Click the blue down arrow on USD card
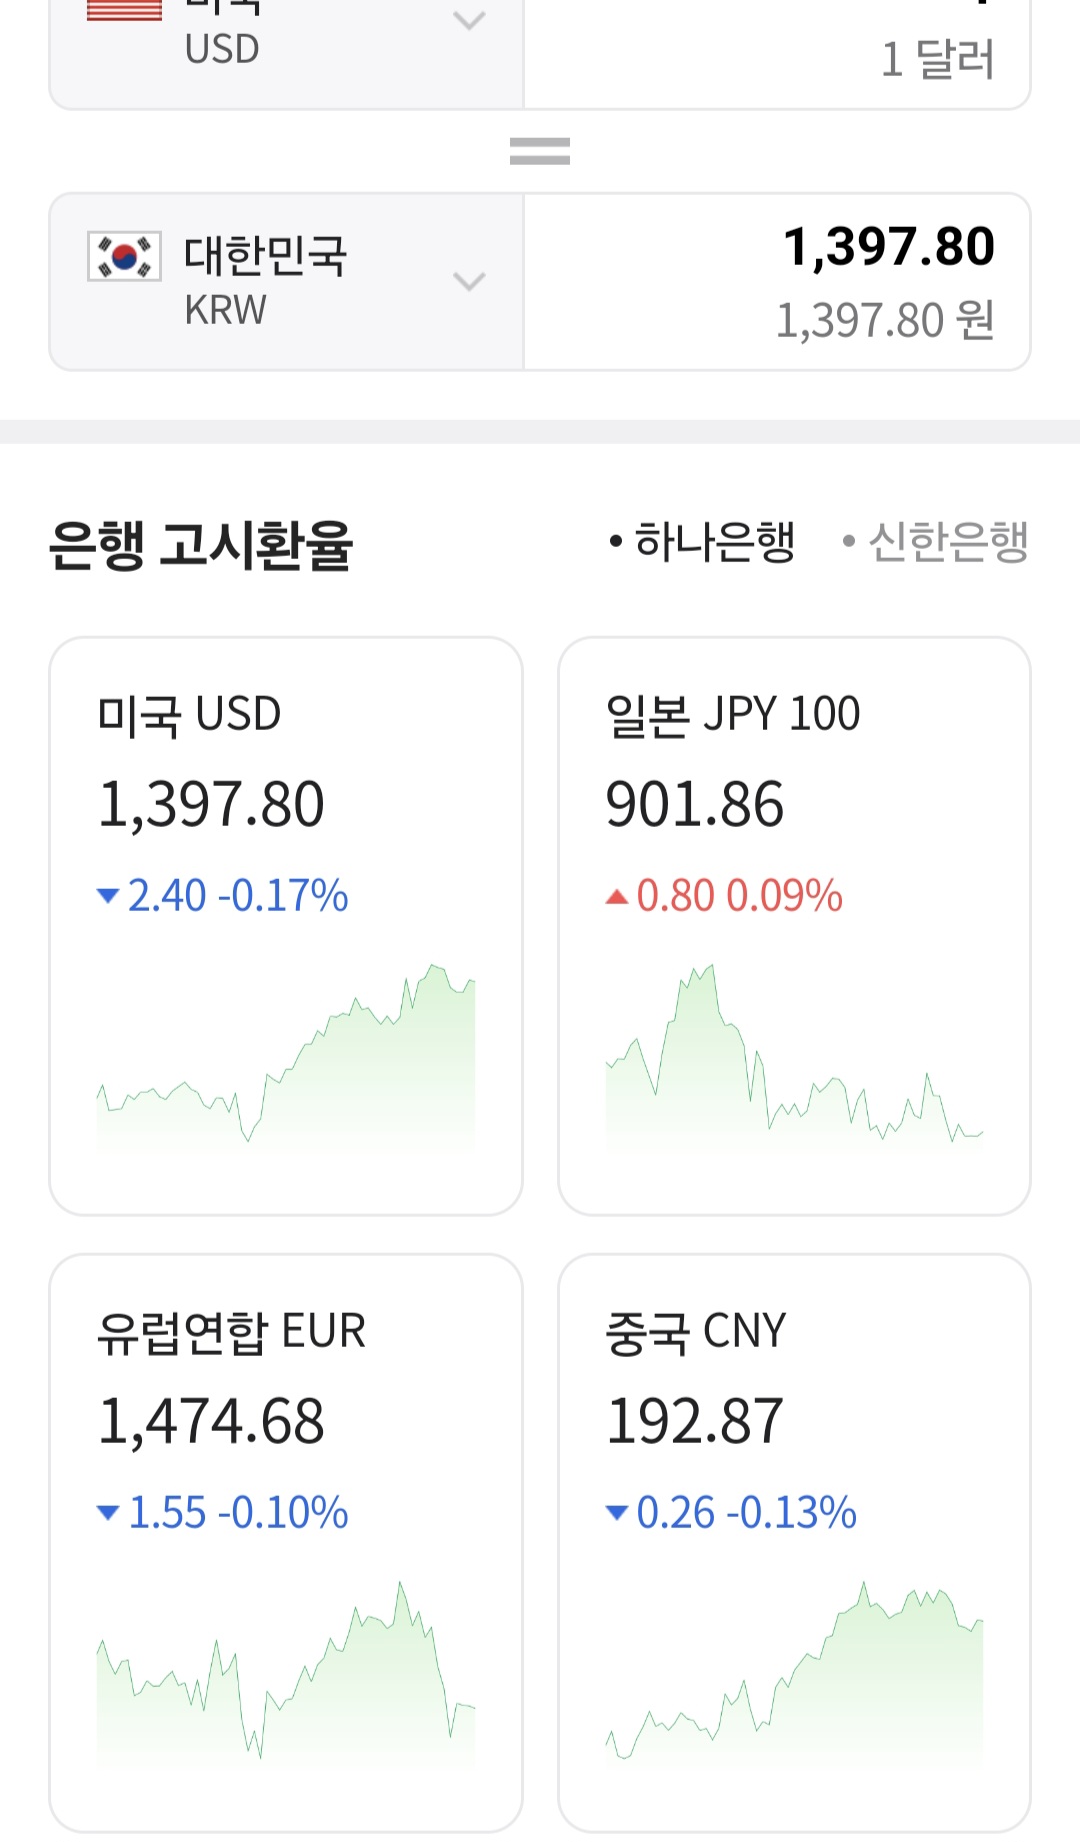 coord(108,896)
